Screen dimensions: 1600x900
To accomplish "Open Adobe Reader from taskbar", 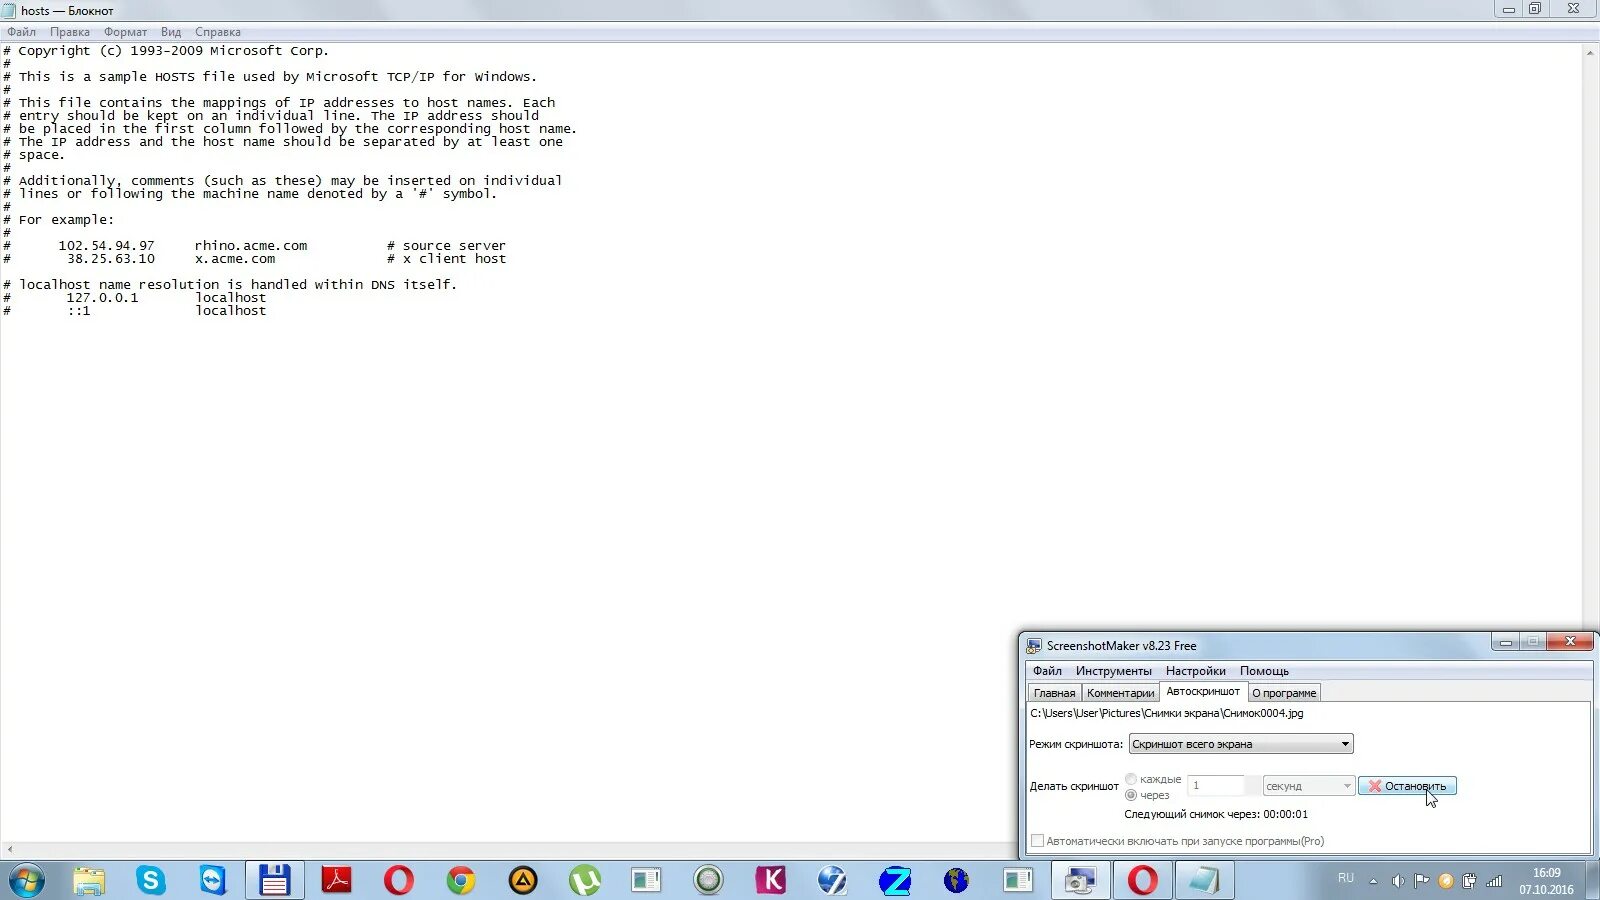I will 336,881.
